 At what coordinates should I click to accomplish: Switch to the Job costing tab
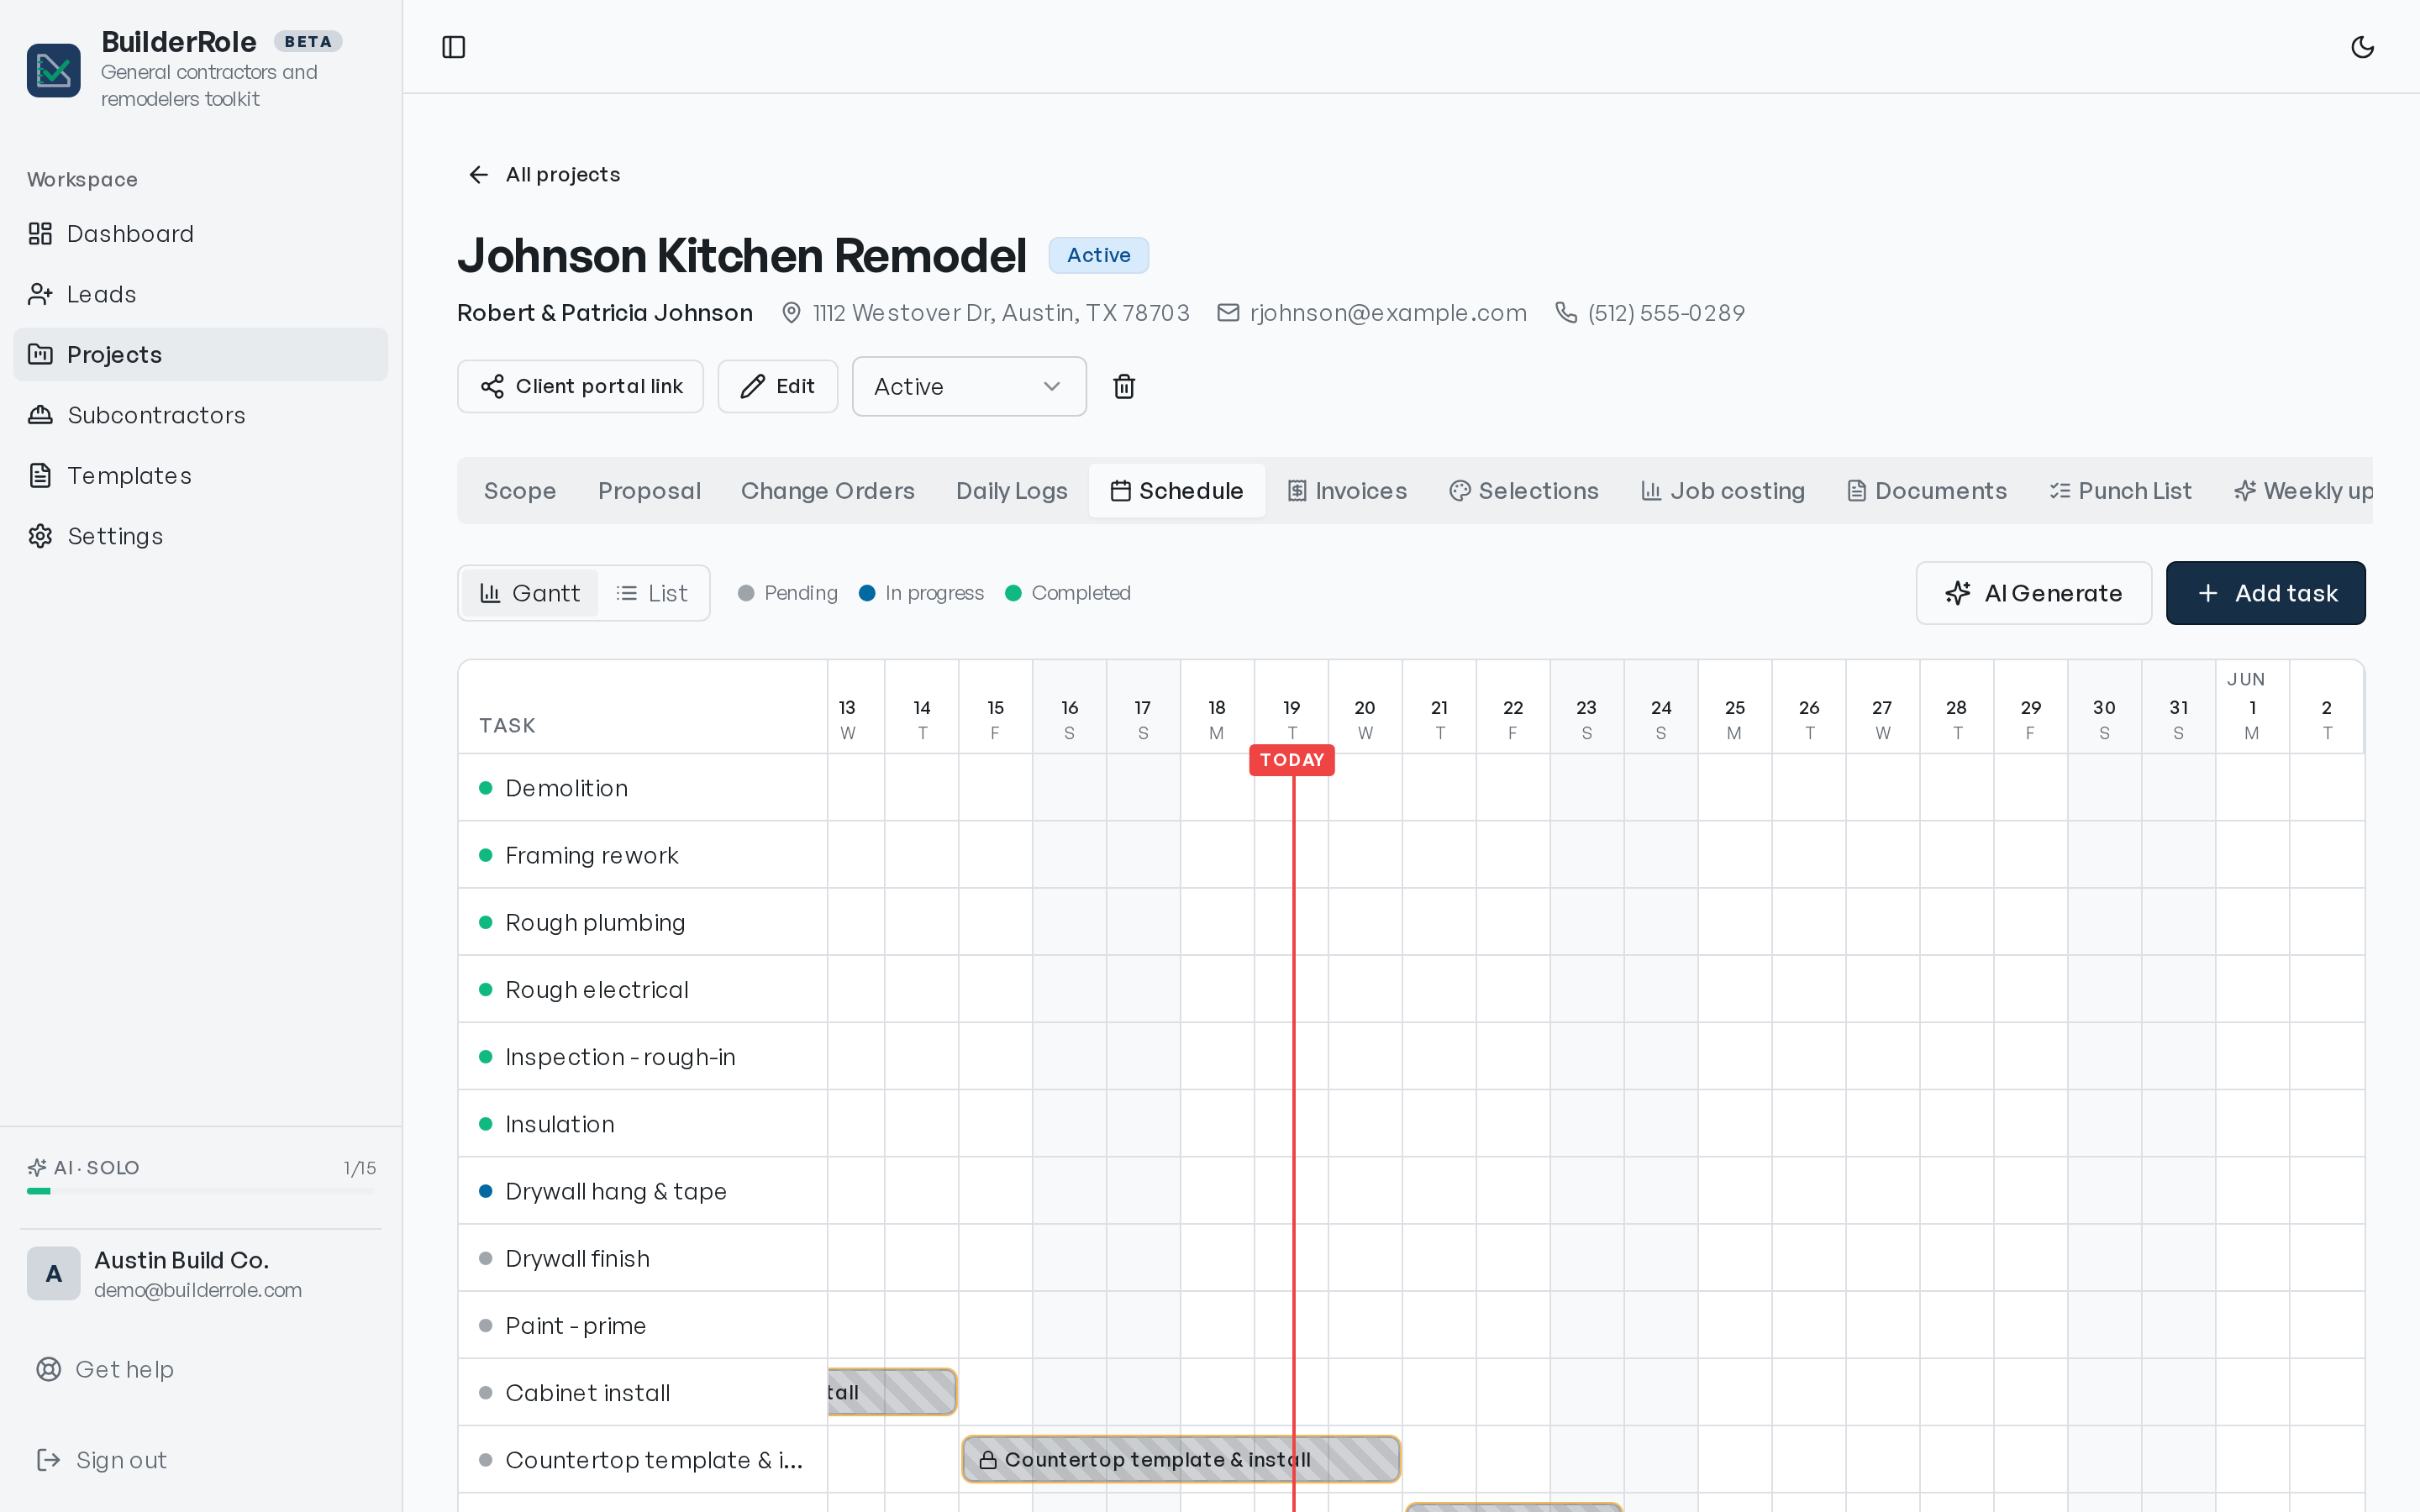pos(1722,491)
